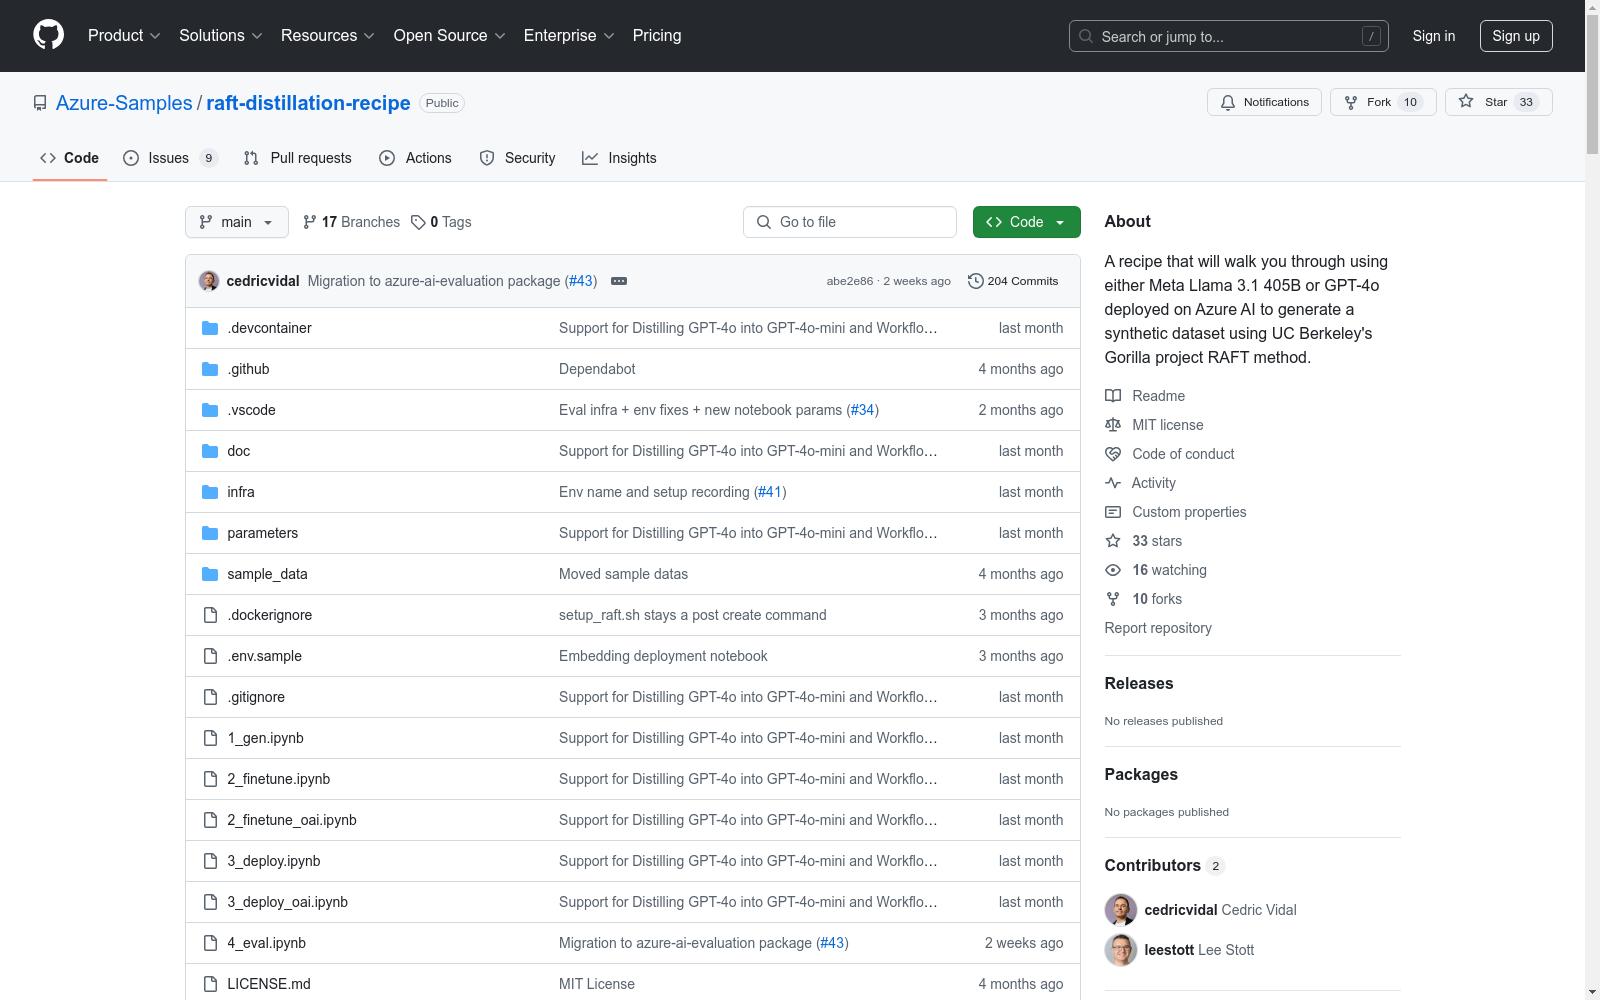
Task: Expand commit message with the ellipsis icon
Action: click(619, 281)
